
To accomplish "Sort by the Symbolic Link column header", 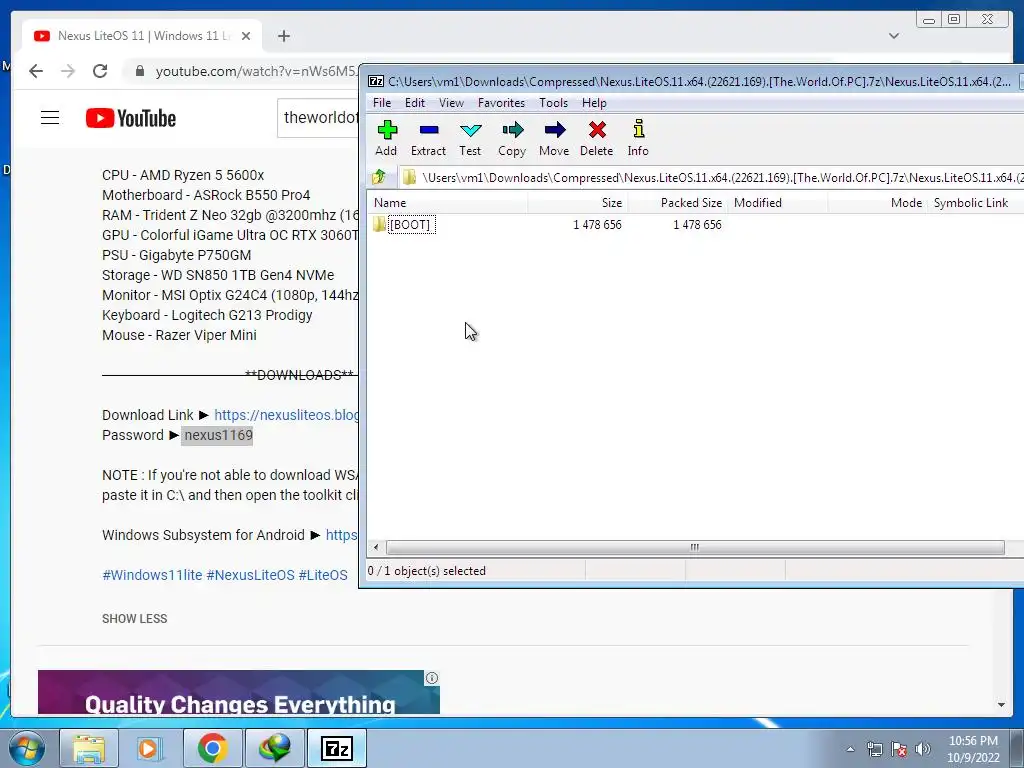I will (x=976, y=202).
